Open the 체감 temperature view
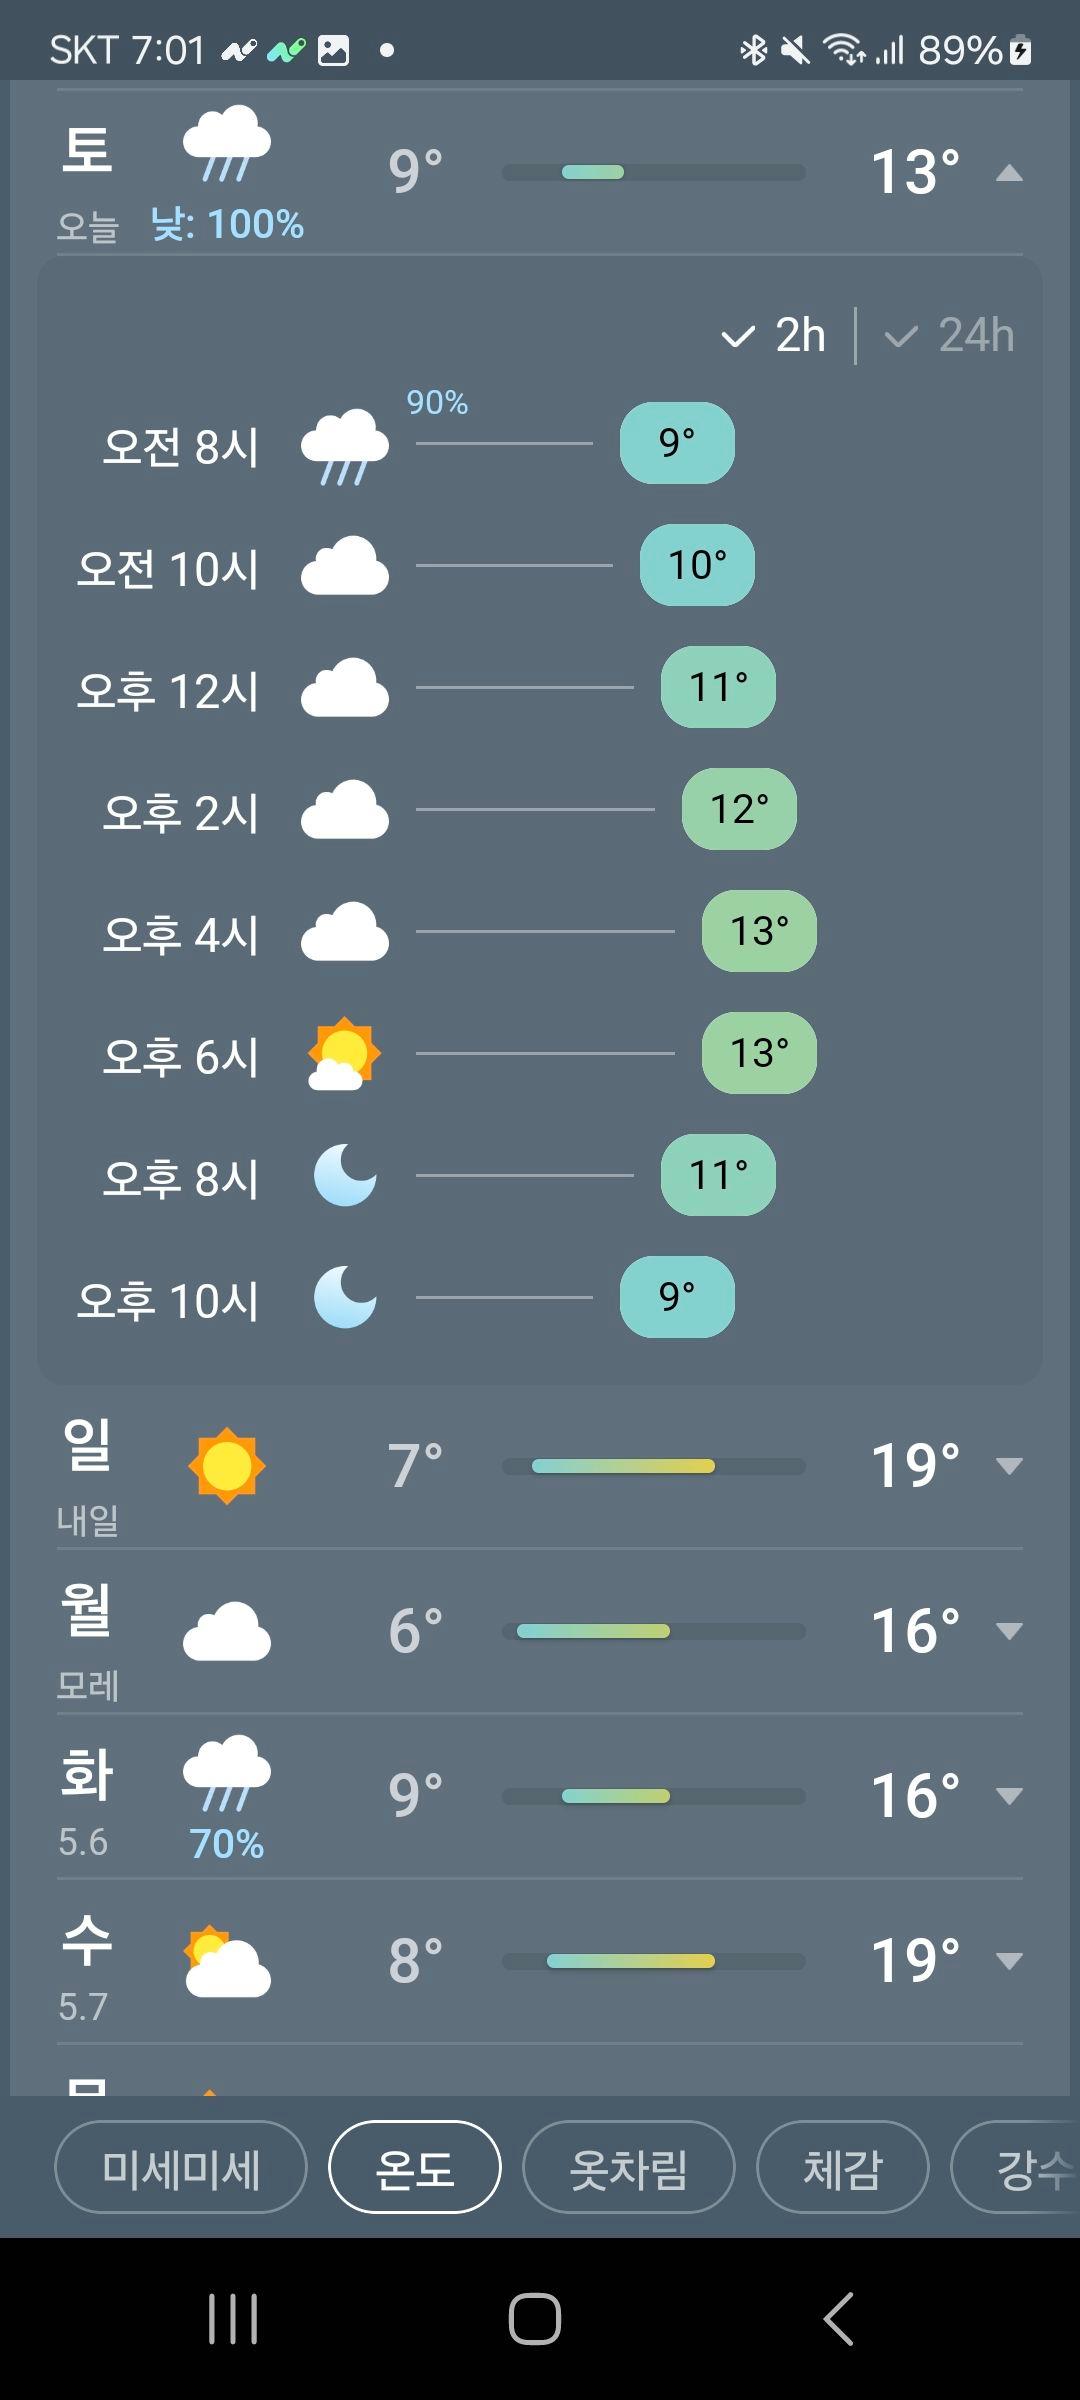 tap(843, 2167)
